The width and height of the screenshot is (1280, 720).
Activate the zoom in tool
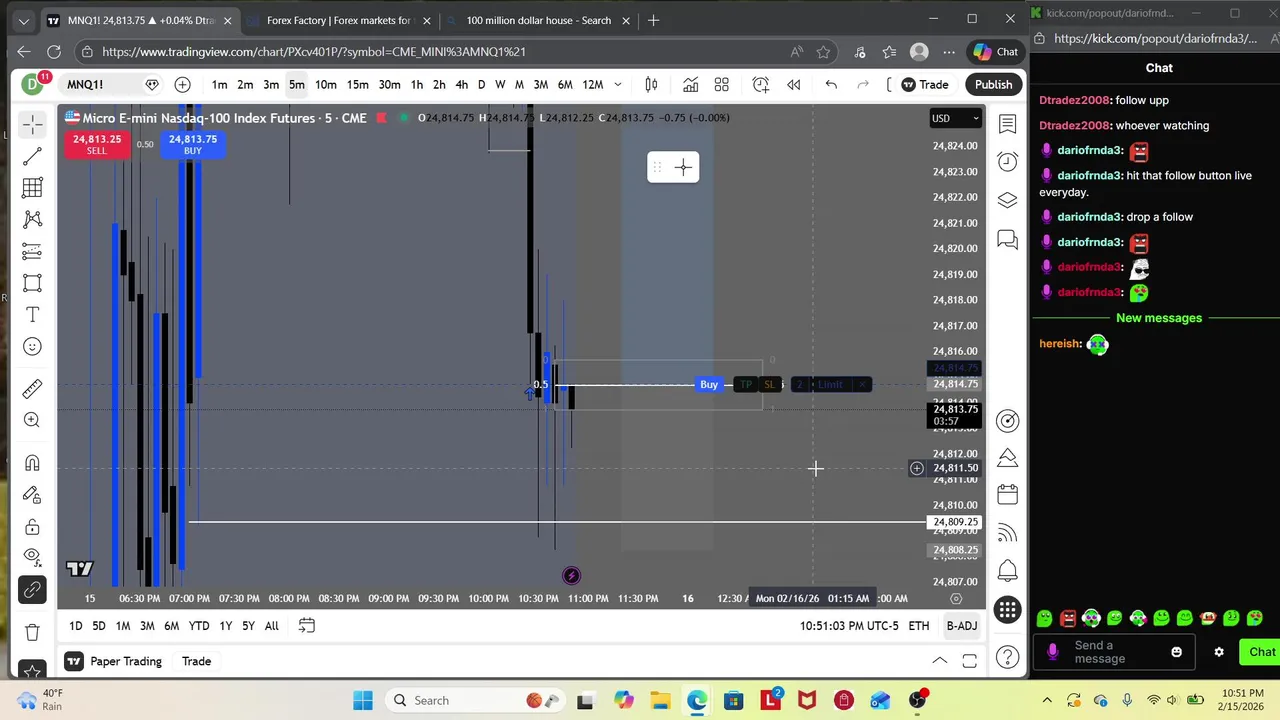[x=32, y=421]
